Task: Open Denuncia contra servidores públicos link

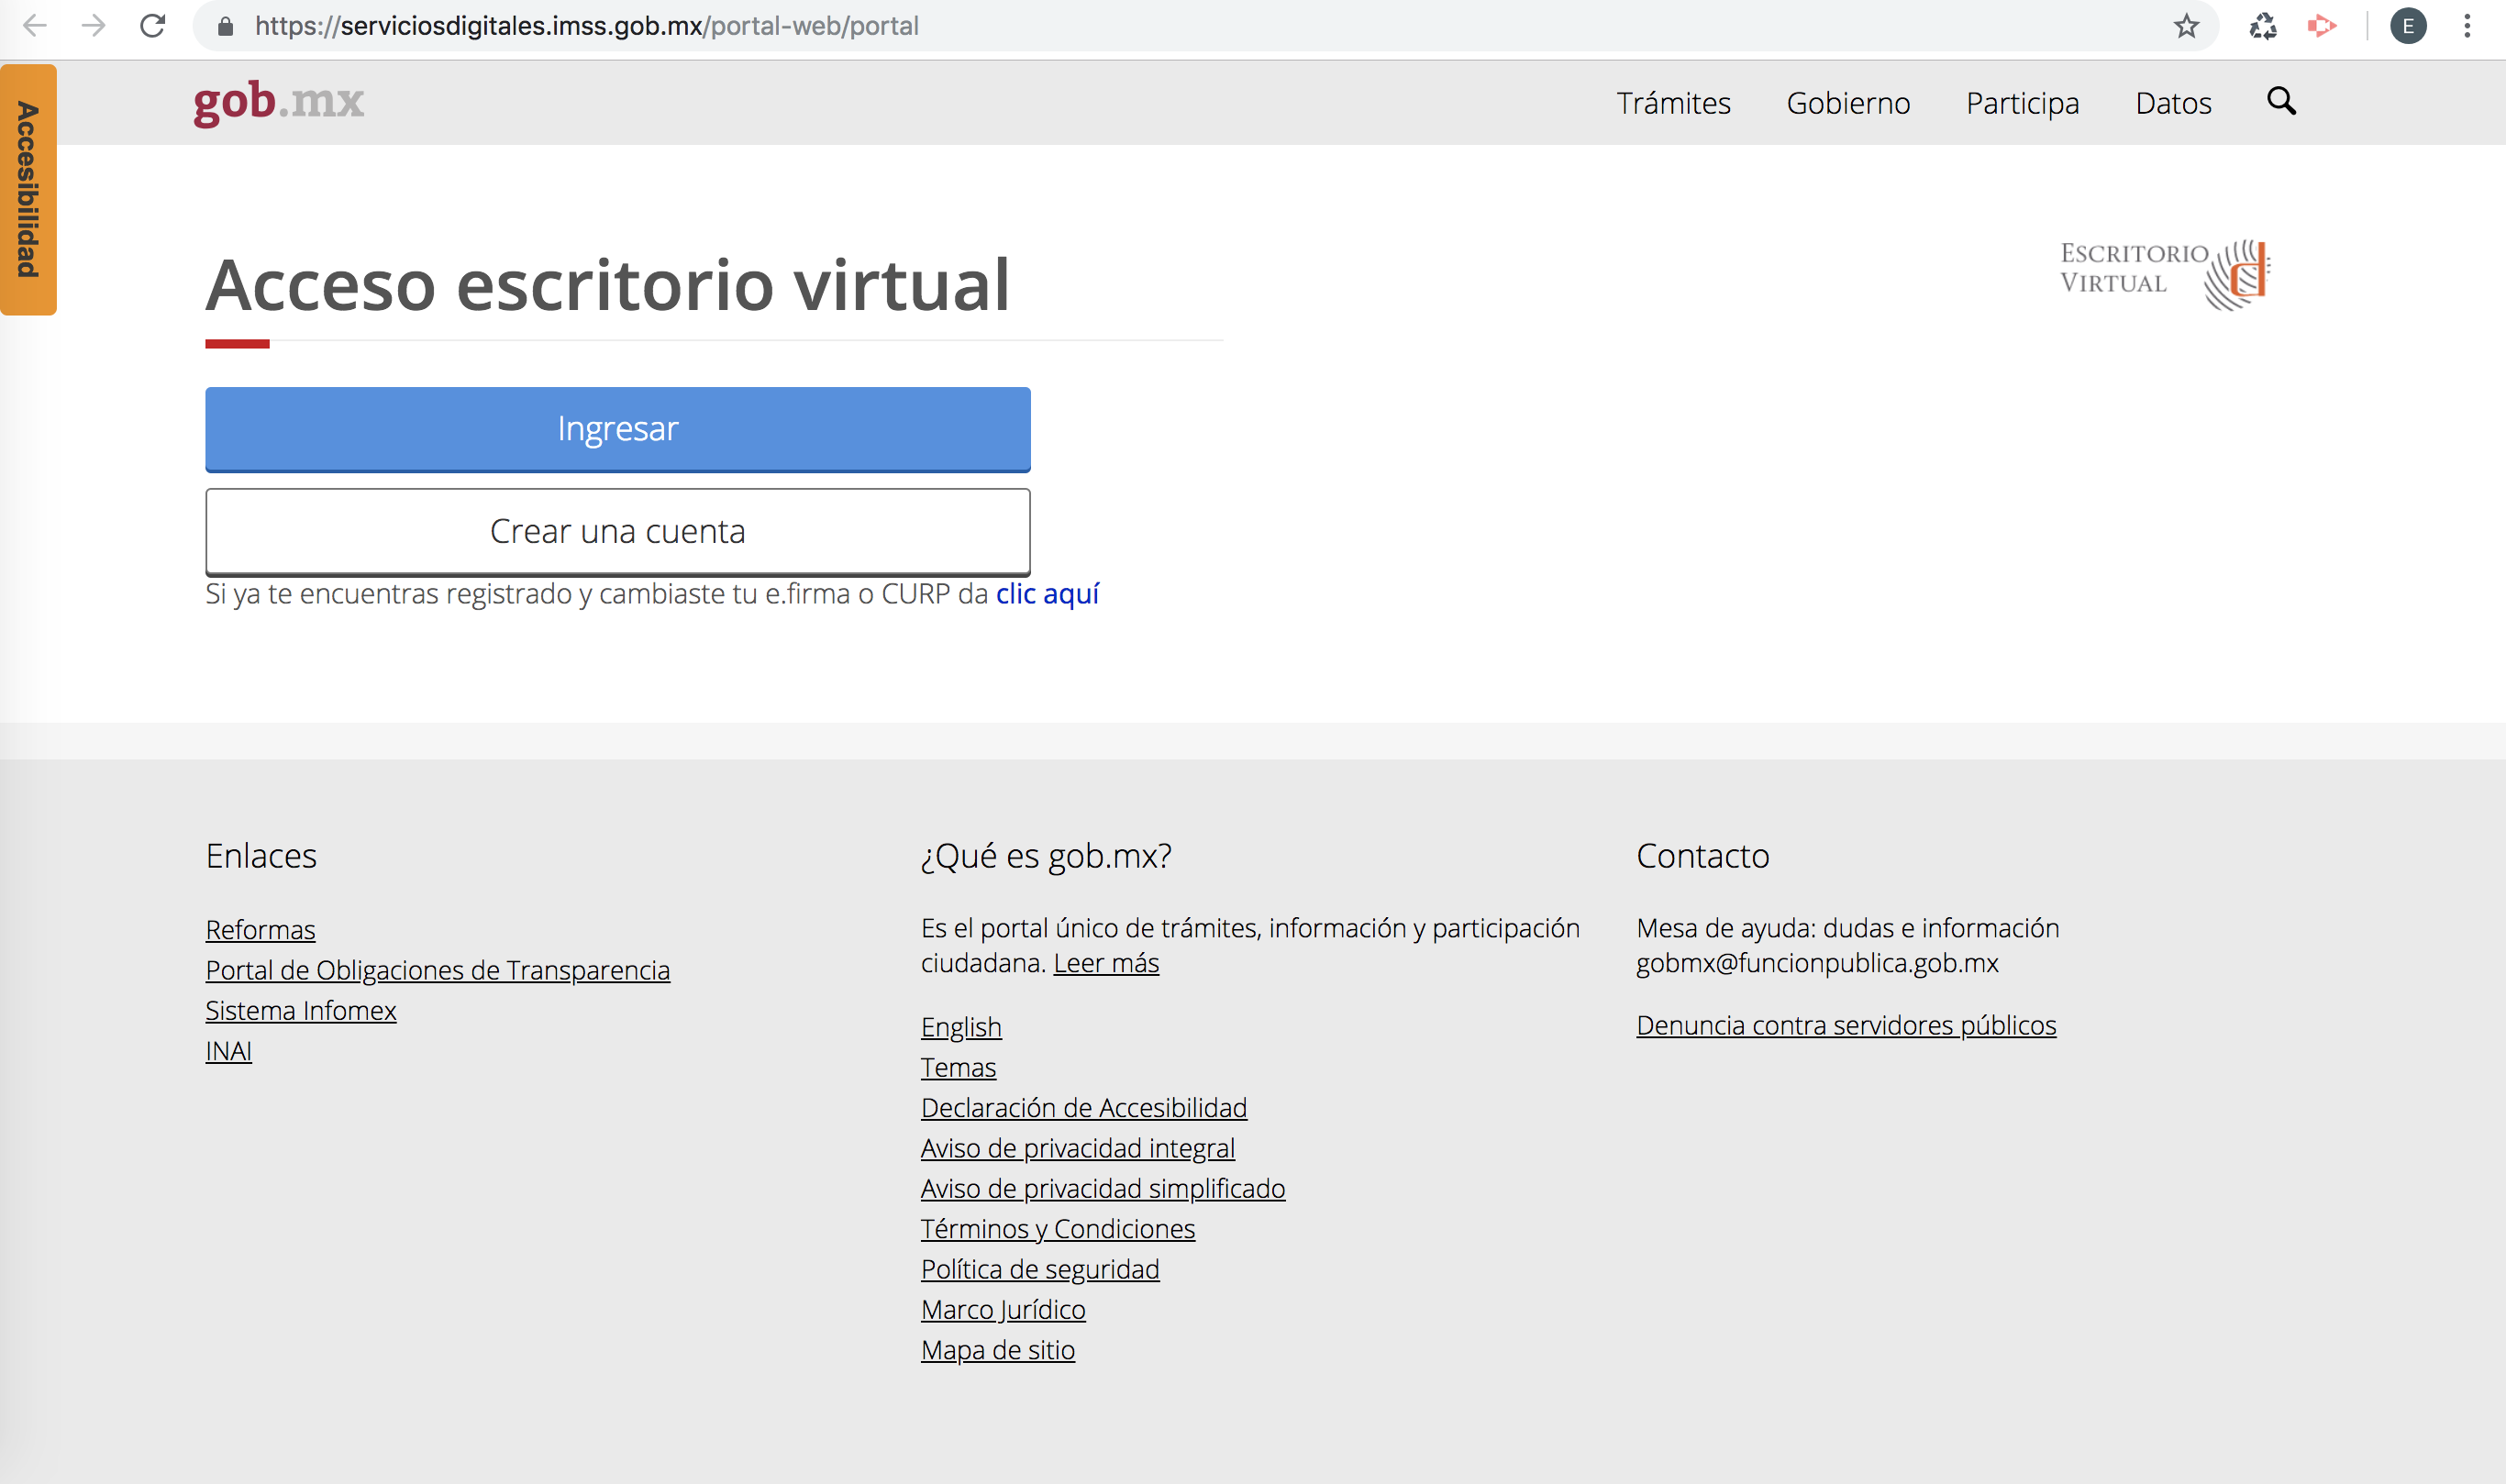Action: pos(1846,1025)
